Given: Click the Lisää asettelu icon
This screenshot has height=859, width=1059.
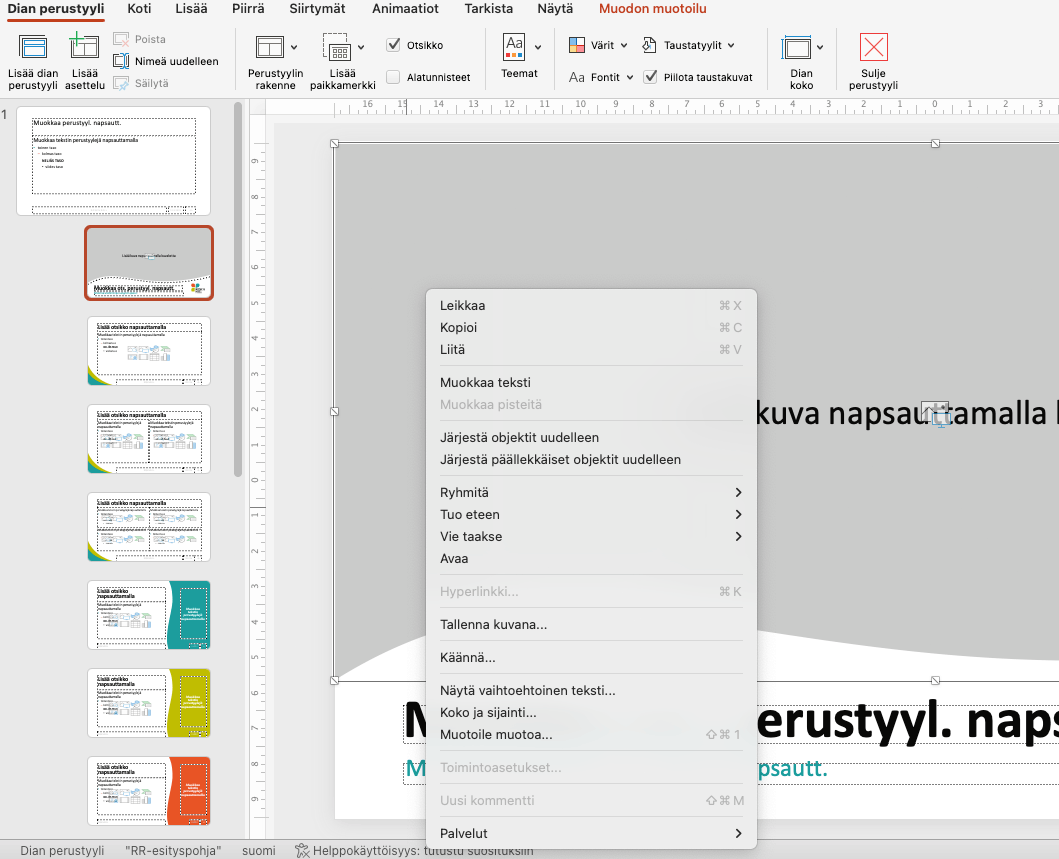Looking at the screenshot, I should coord(84,47).
